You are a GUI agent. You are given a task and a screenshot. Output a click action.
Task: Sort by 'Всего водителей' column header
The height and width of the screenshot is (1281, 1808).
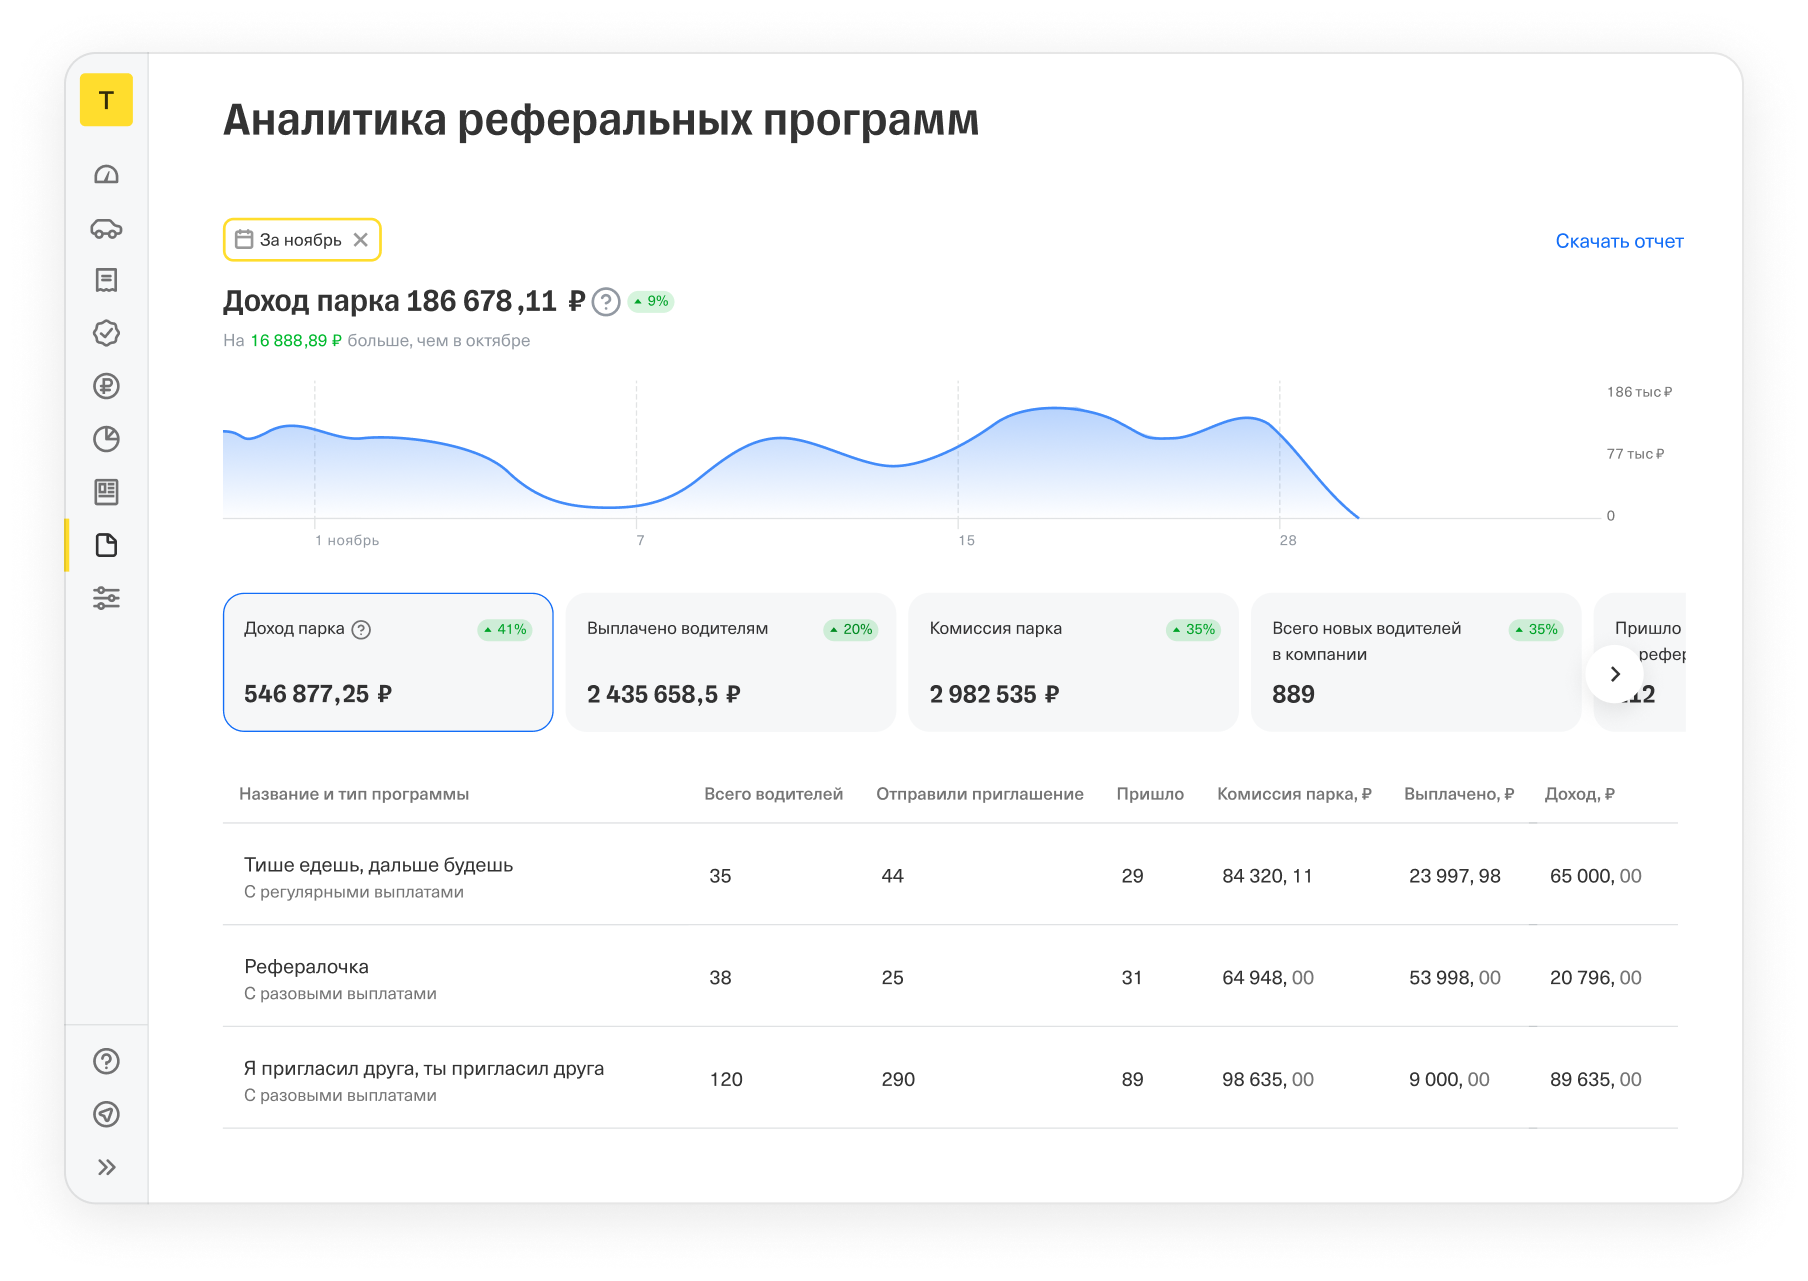point(773,794)
